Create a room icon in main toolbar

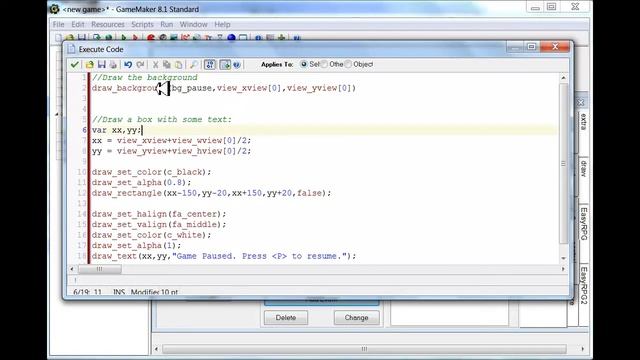[x=243, y=38]
